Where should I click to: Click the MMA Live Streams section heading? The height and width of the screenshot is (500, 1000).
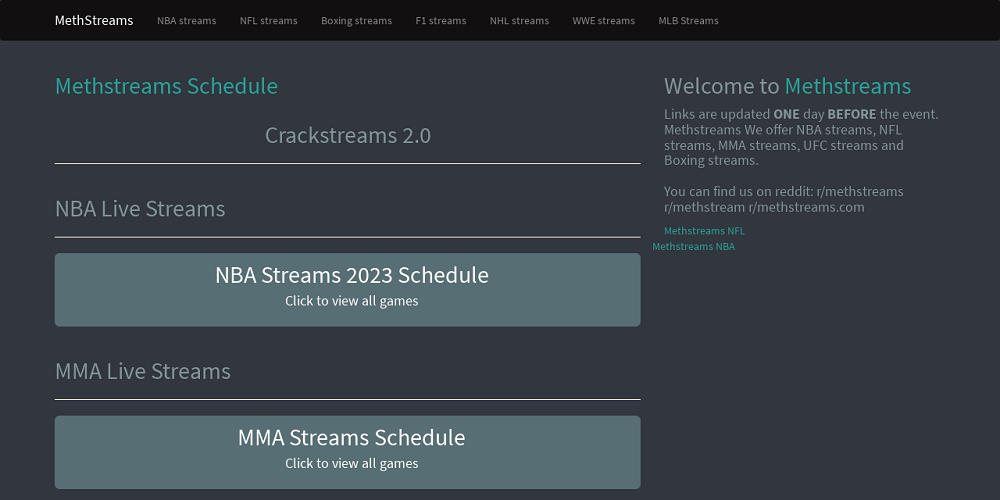[143, 371]
